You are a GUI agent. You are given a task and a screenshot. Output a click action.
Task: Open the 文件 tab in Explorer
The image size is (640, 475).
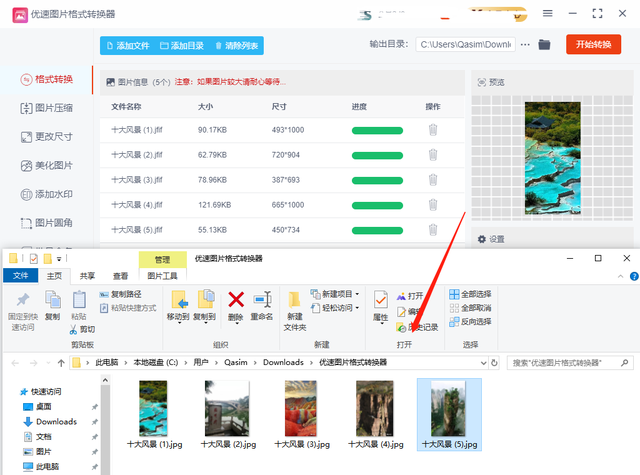point(20,276)
